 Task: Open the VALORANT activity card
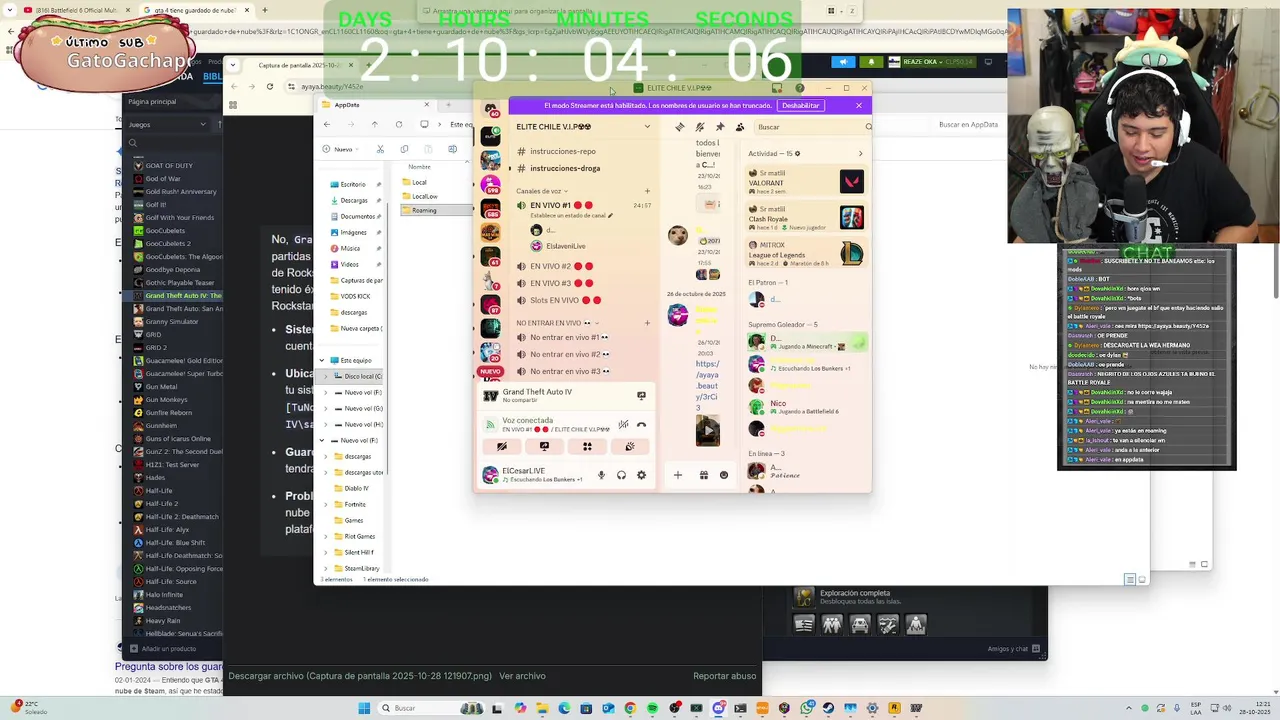pos(805,180)
